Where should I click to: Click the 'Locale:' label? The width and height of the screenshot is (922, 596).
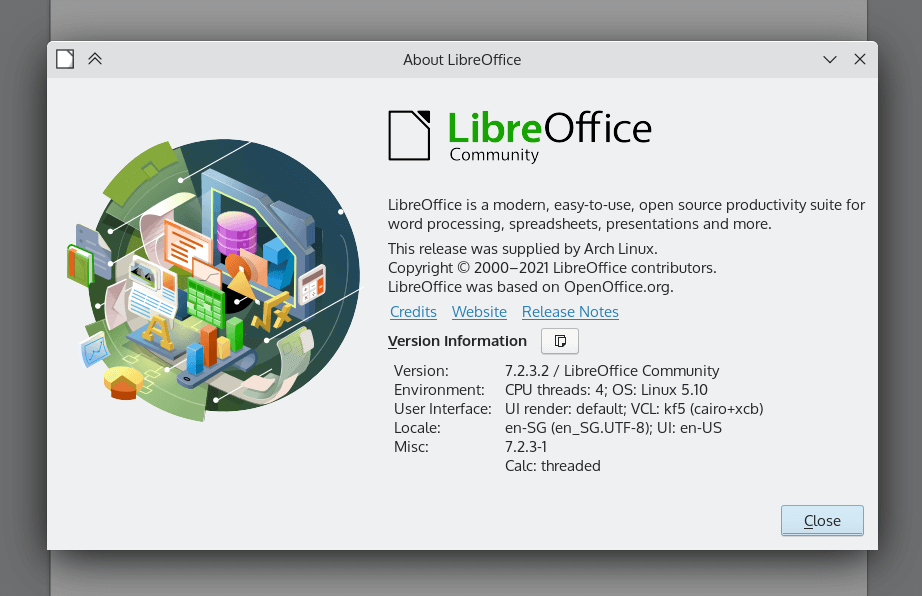pyautogui.click(x=417, y=428)
